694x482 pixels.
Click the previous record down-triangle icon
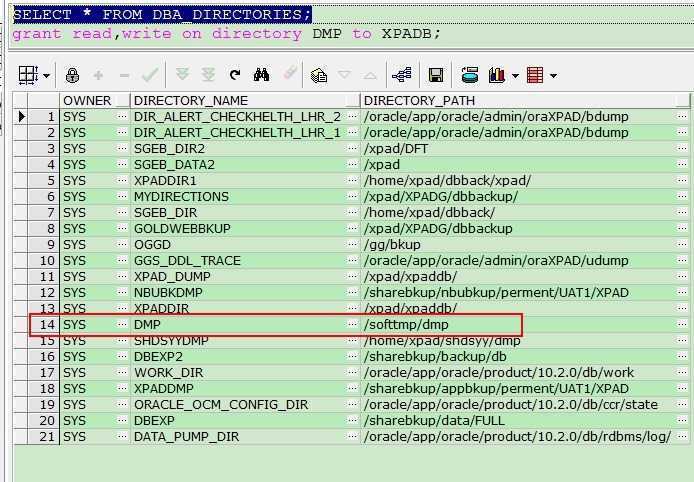[x=344, y=75]
